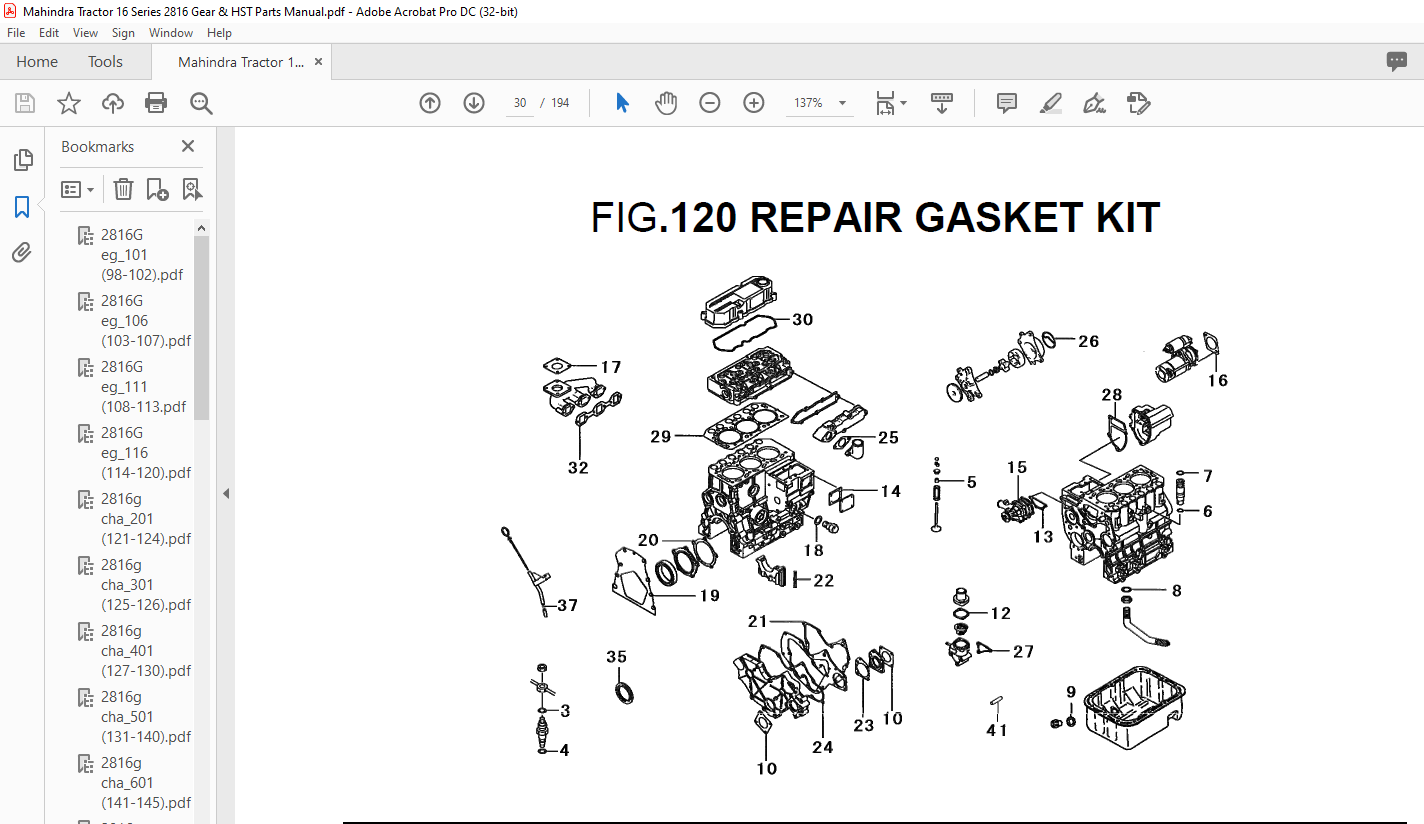Go to the previous page

click(x=430, y=103)
